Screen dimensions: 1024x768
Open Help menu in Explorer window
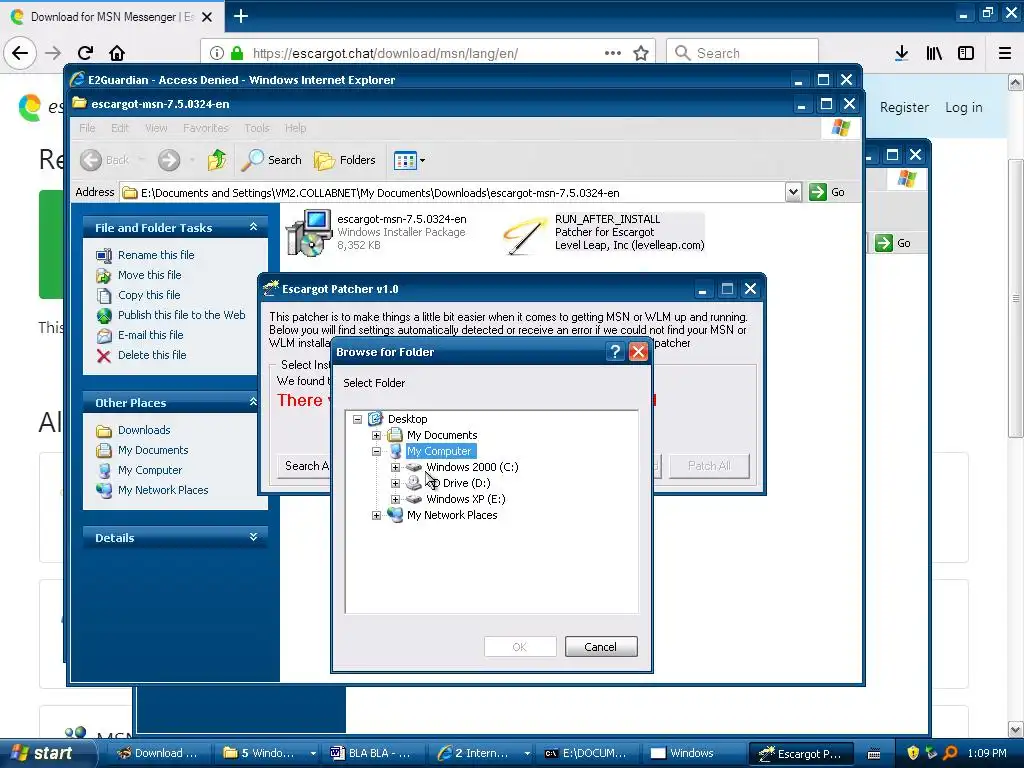295,128
